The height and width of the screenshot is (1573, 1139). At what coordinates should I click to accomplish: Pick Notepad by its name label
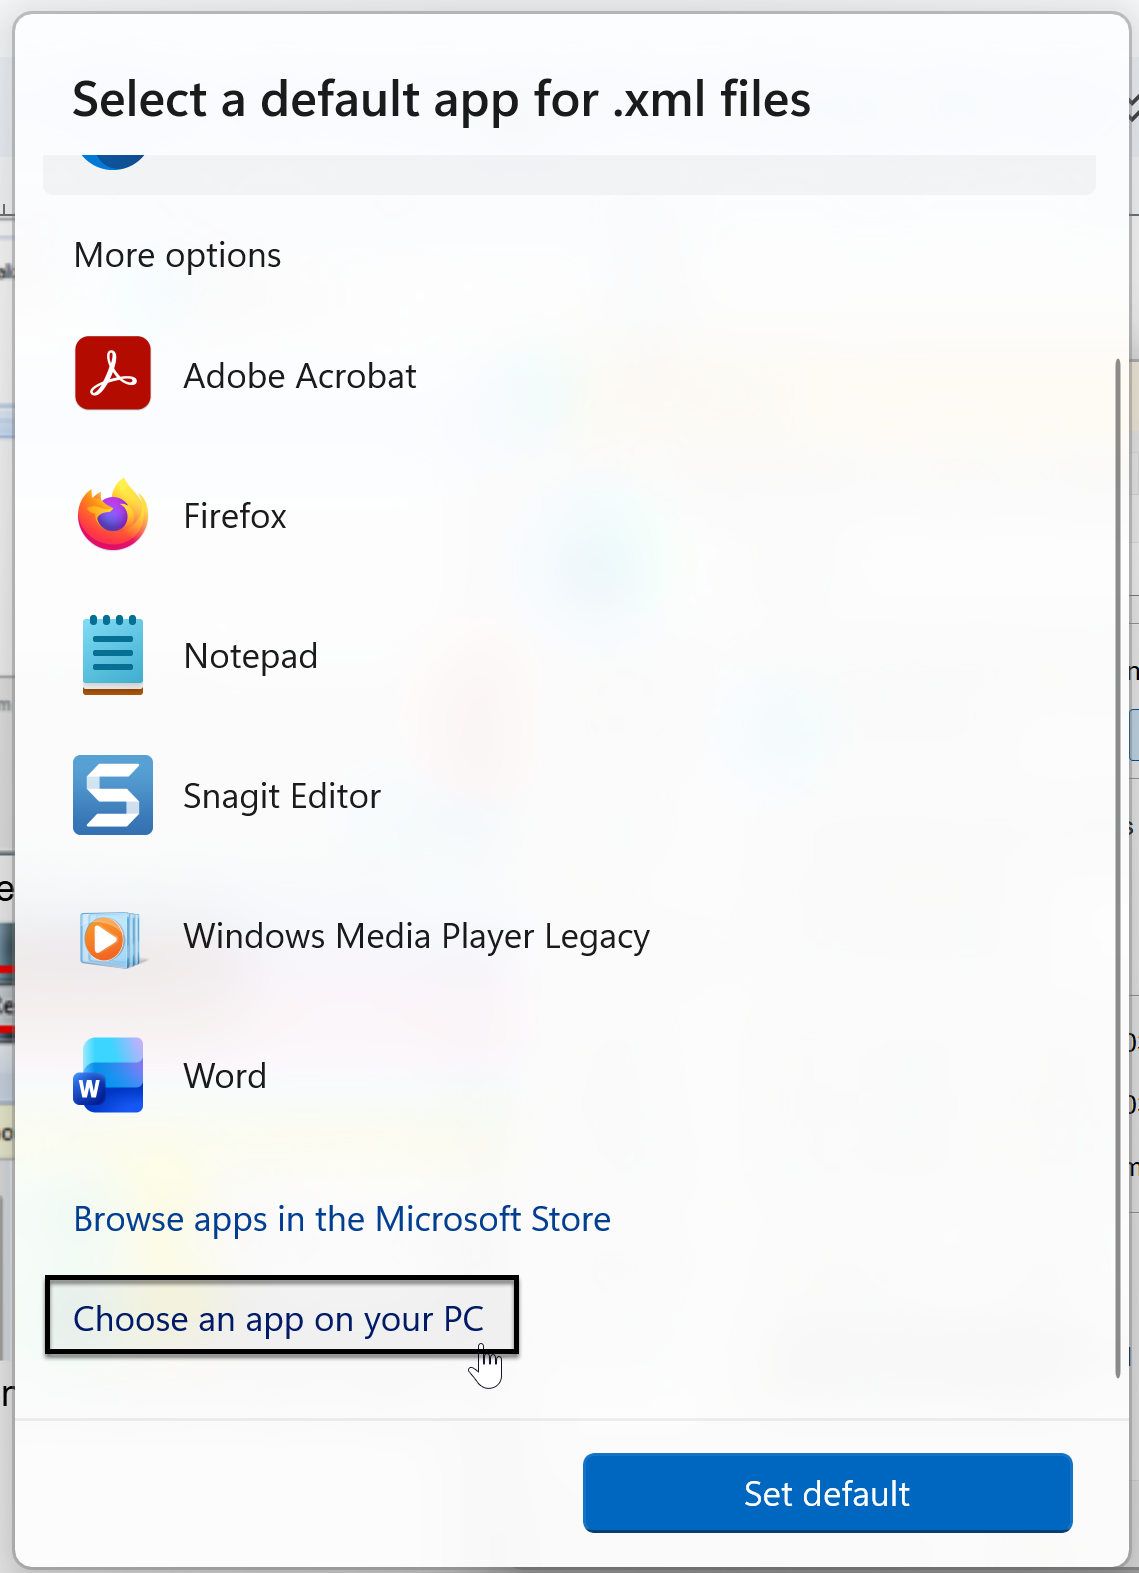point(251,656)
